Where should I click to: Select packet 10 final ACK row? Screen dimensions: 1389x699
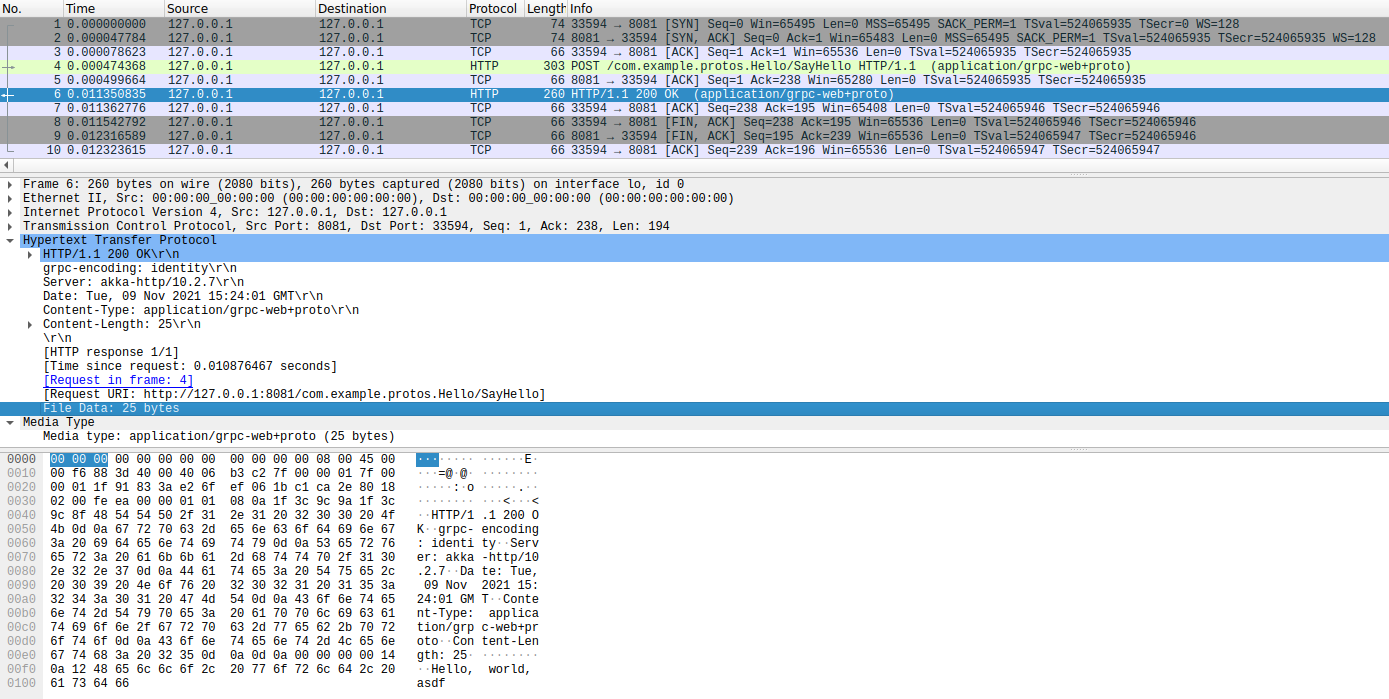(694, 150)
